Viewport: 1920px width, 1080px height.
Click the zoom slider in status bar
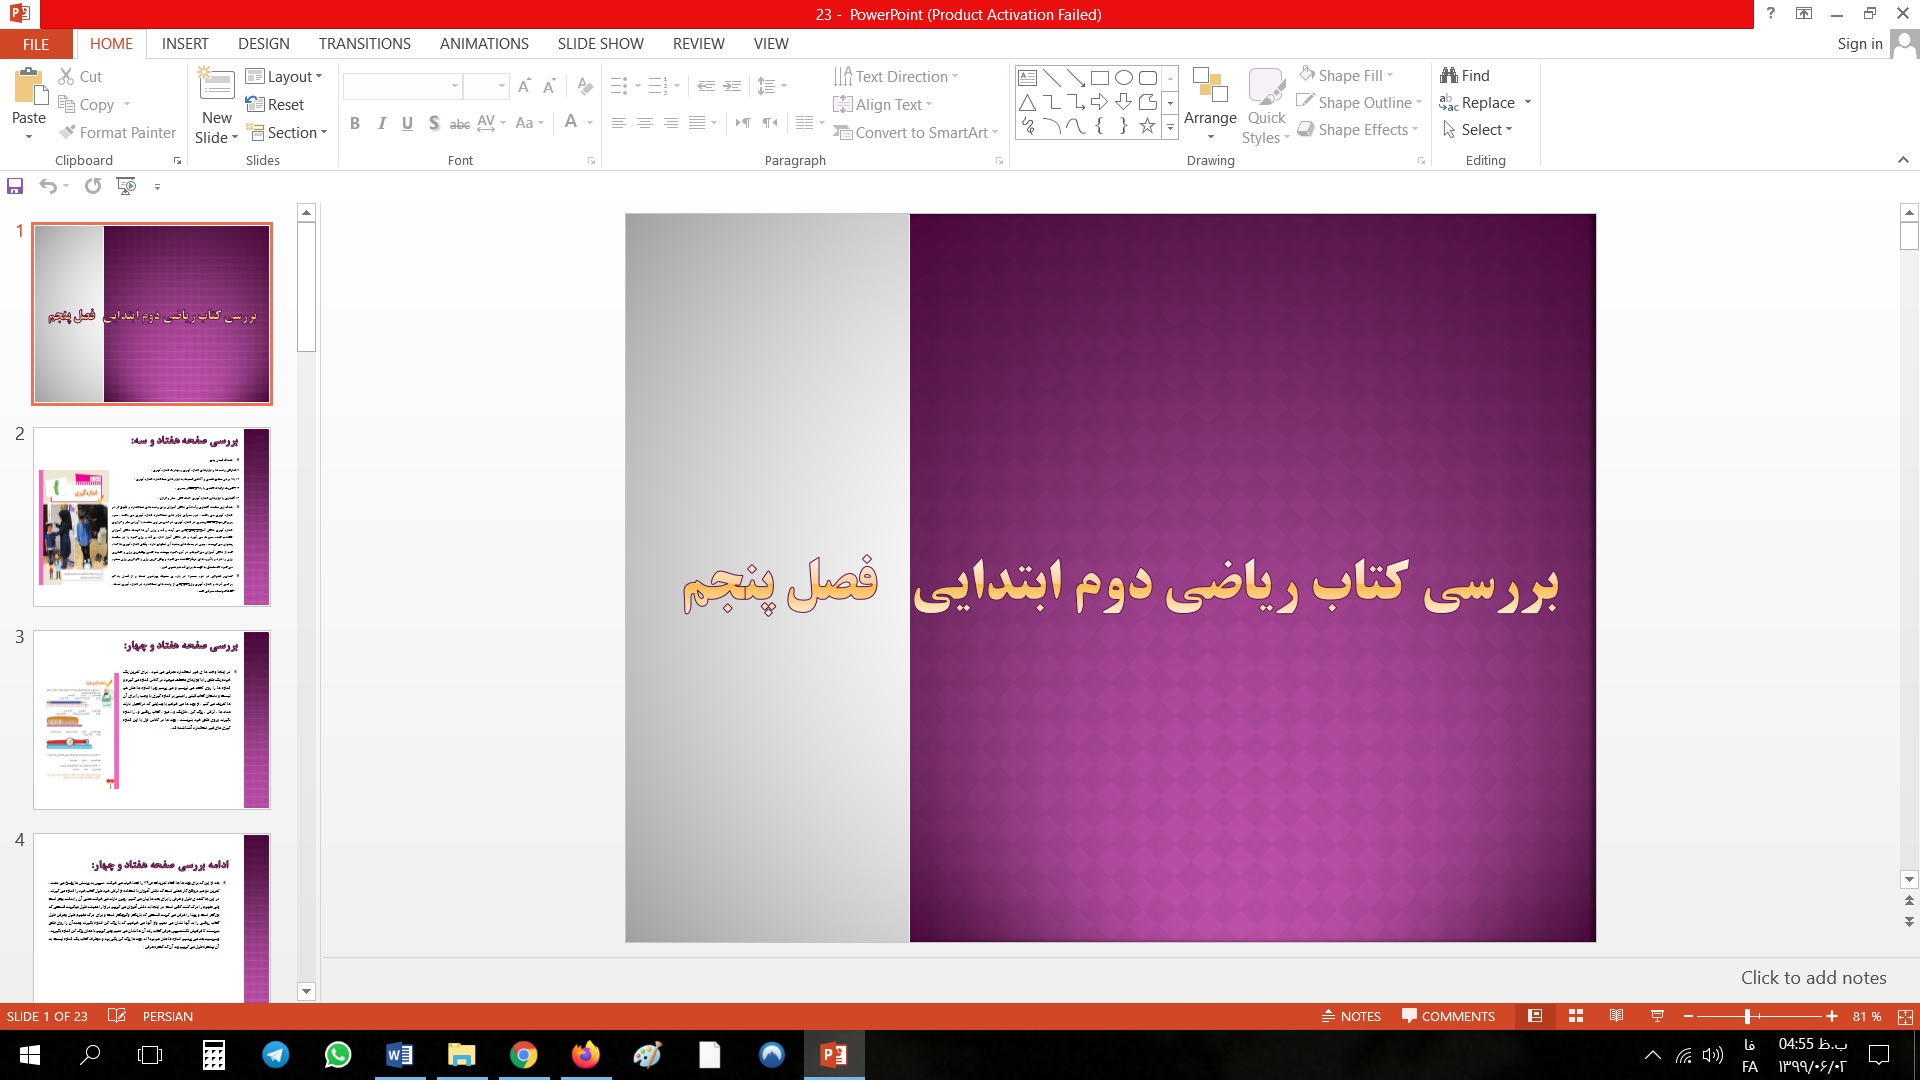coord(1747,1016)
